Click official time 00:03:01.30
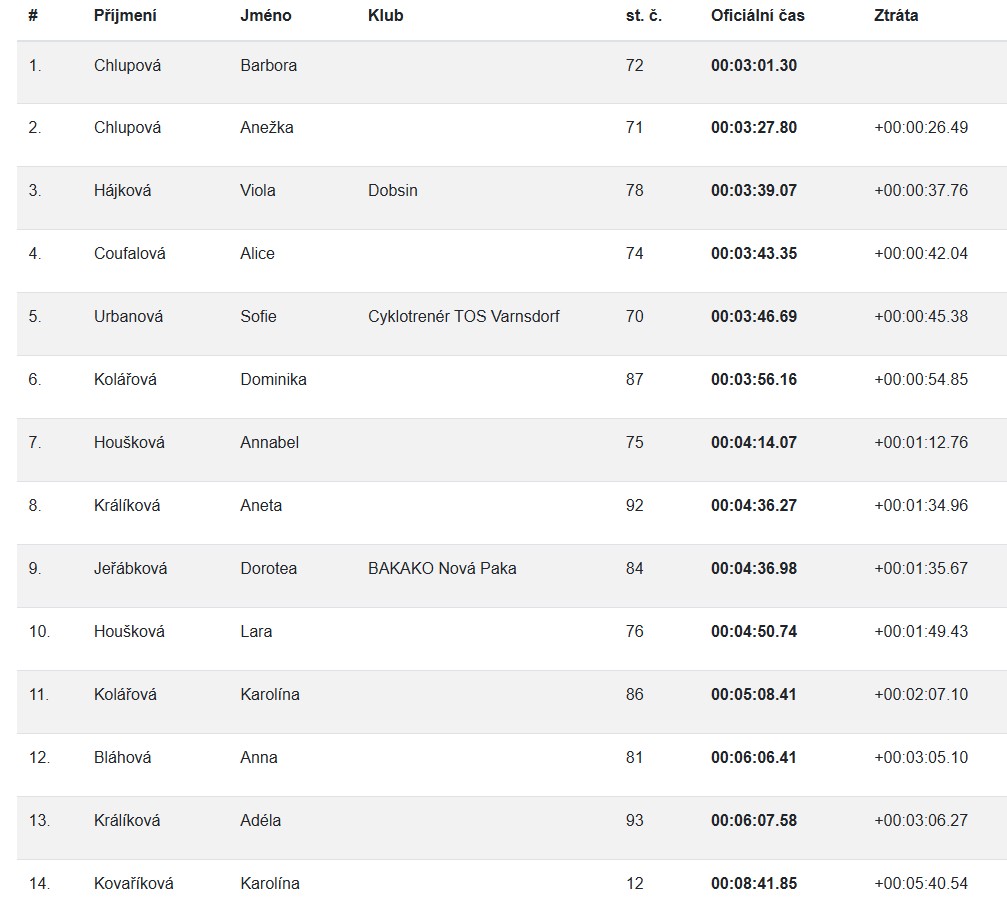 [x=754, y=66]
